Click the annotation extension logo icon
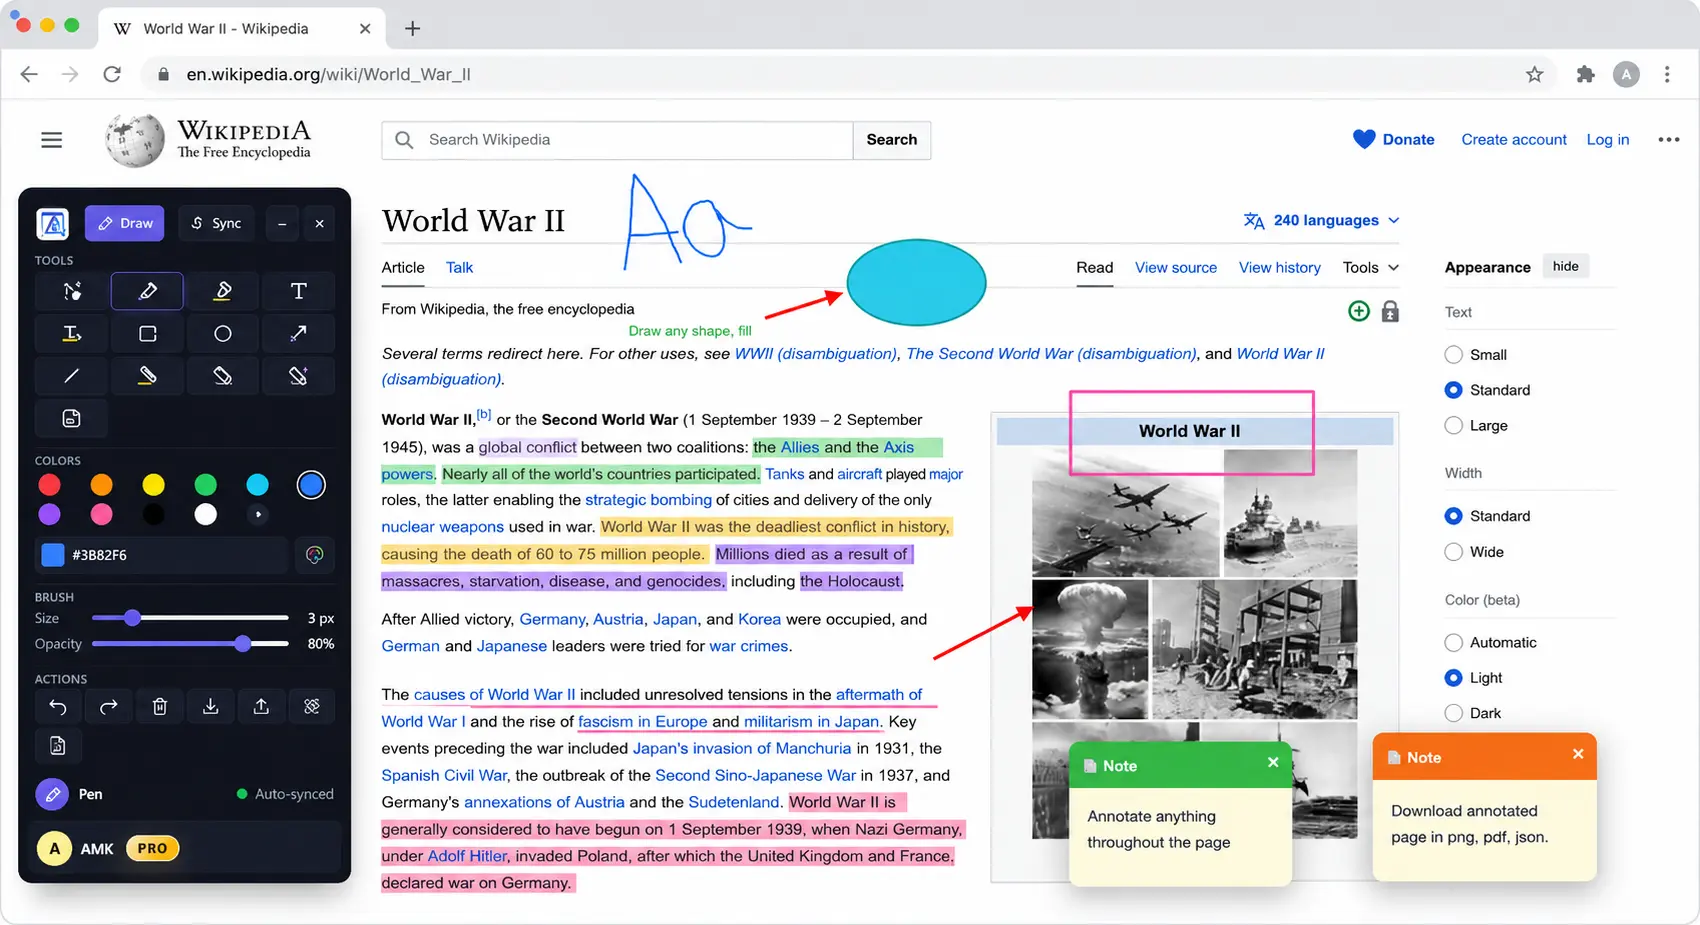The height and width of the screenshot is (925, 1700). [53, 223]
